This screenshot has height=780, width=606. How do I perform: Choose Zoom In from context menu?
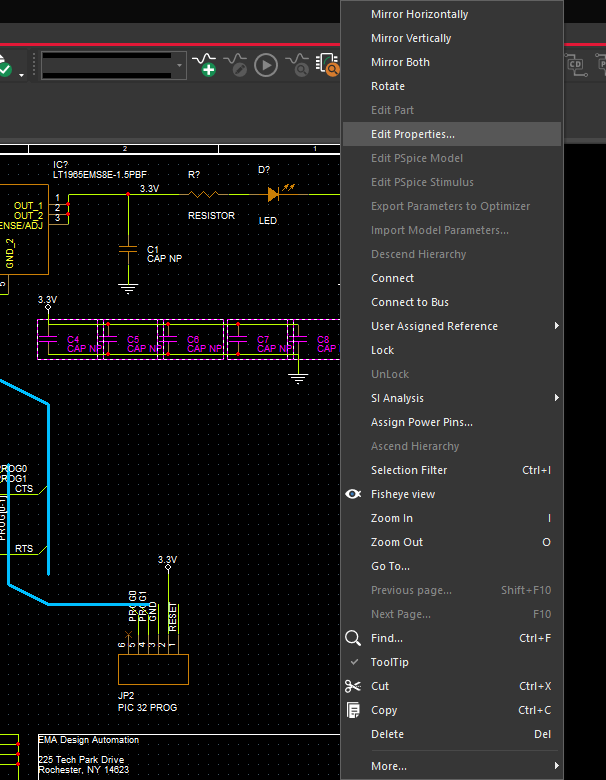(x=452, y=518)
